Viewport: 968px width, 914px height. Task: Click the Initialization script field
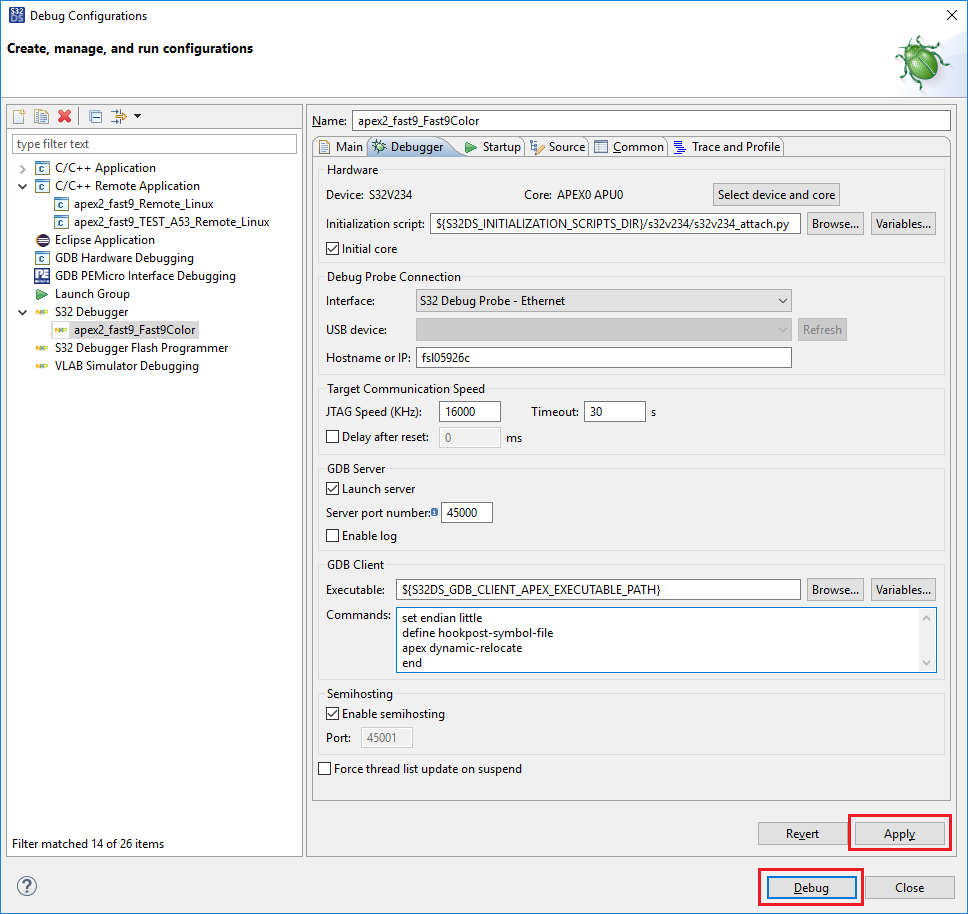(615, 224)
